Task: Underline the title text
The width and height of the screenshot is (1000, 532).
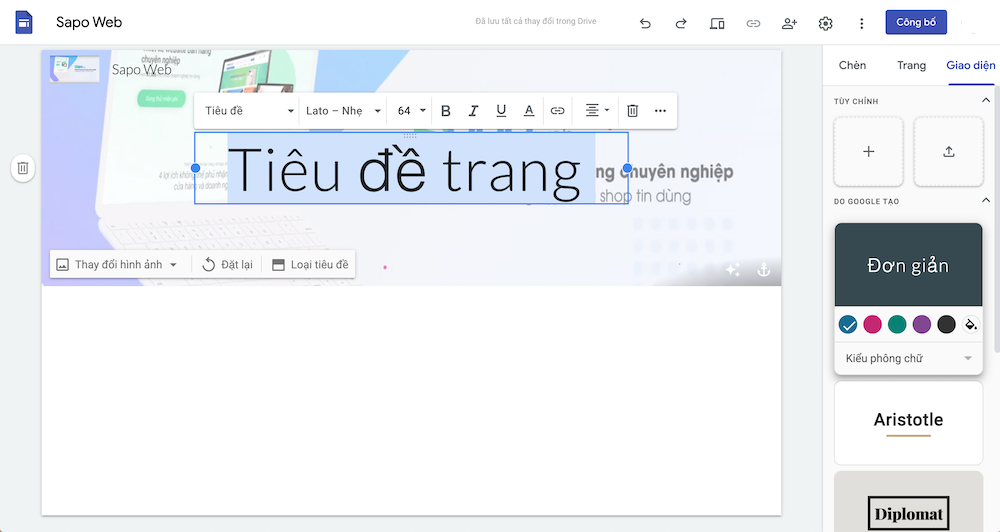Action: click(x=501, y=111)
